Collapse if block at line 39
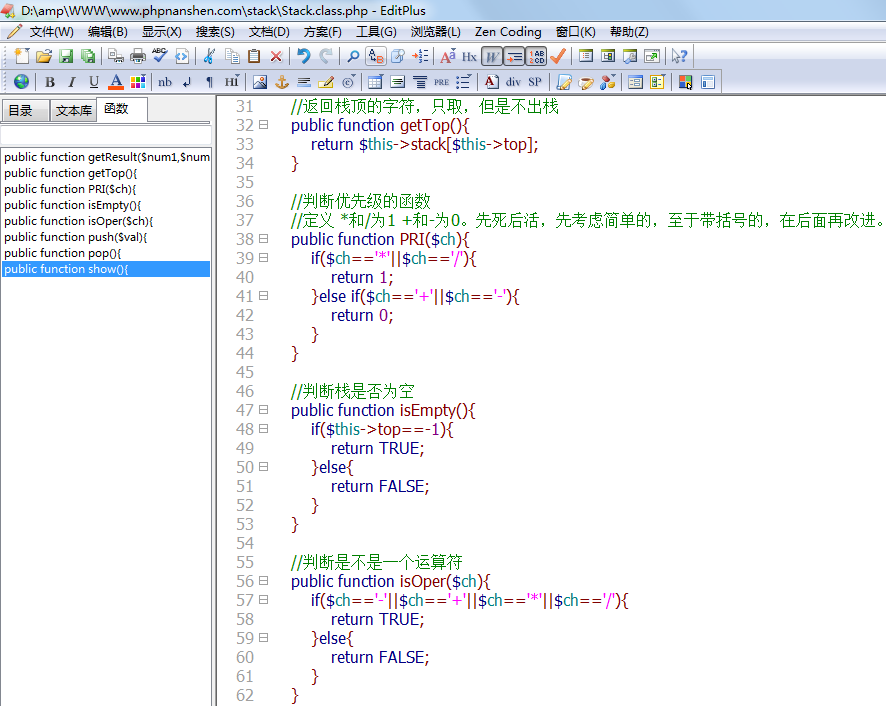 coord(263,258)
